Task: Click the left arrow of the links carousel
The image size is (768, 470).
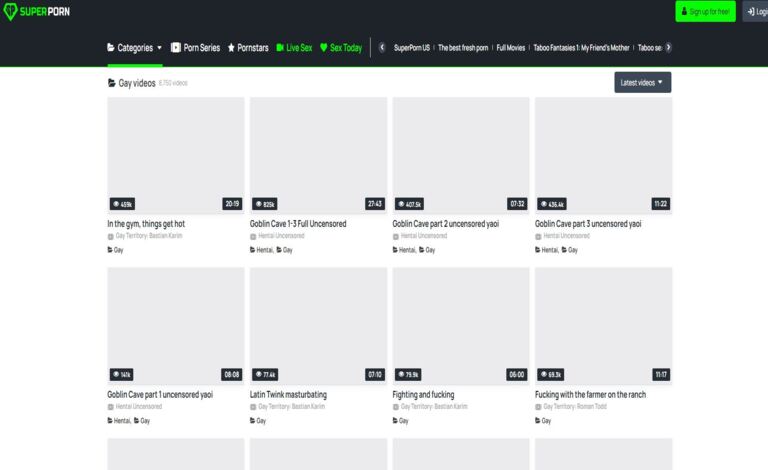Action: coord(381,47)
